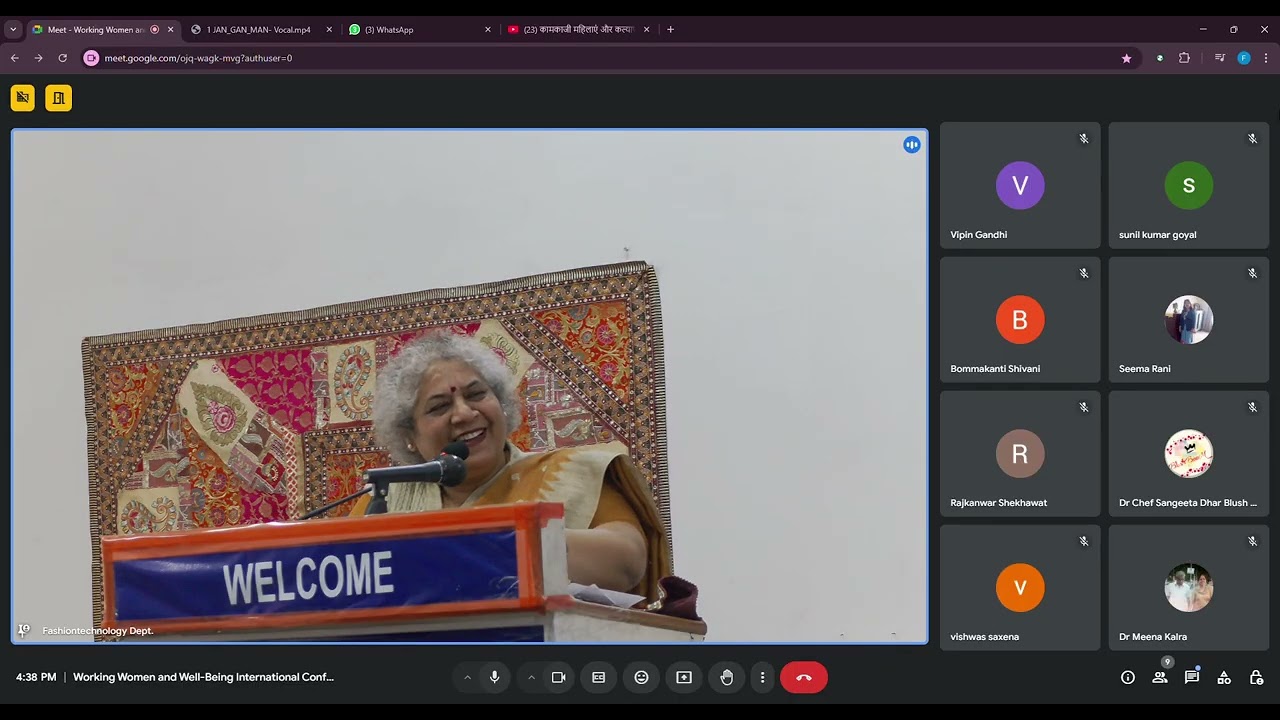Select Rajkanwar Shekhawat brown R avatar

pos(1020,454)
